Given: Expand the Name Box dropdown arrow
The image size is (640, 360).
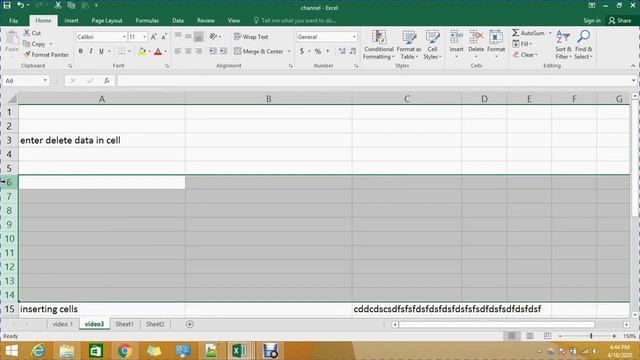Looking at the screenshot, I should coord(45,81).
